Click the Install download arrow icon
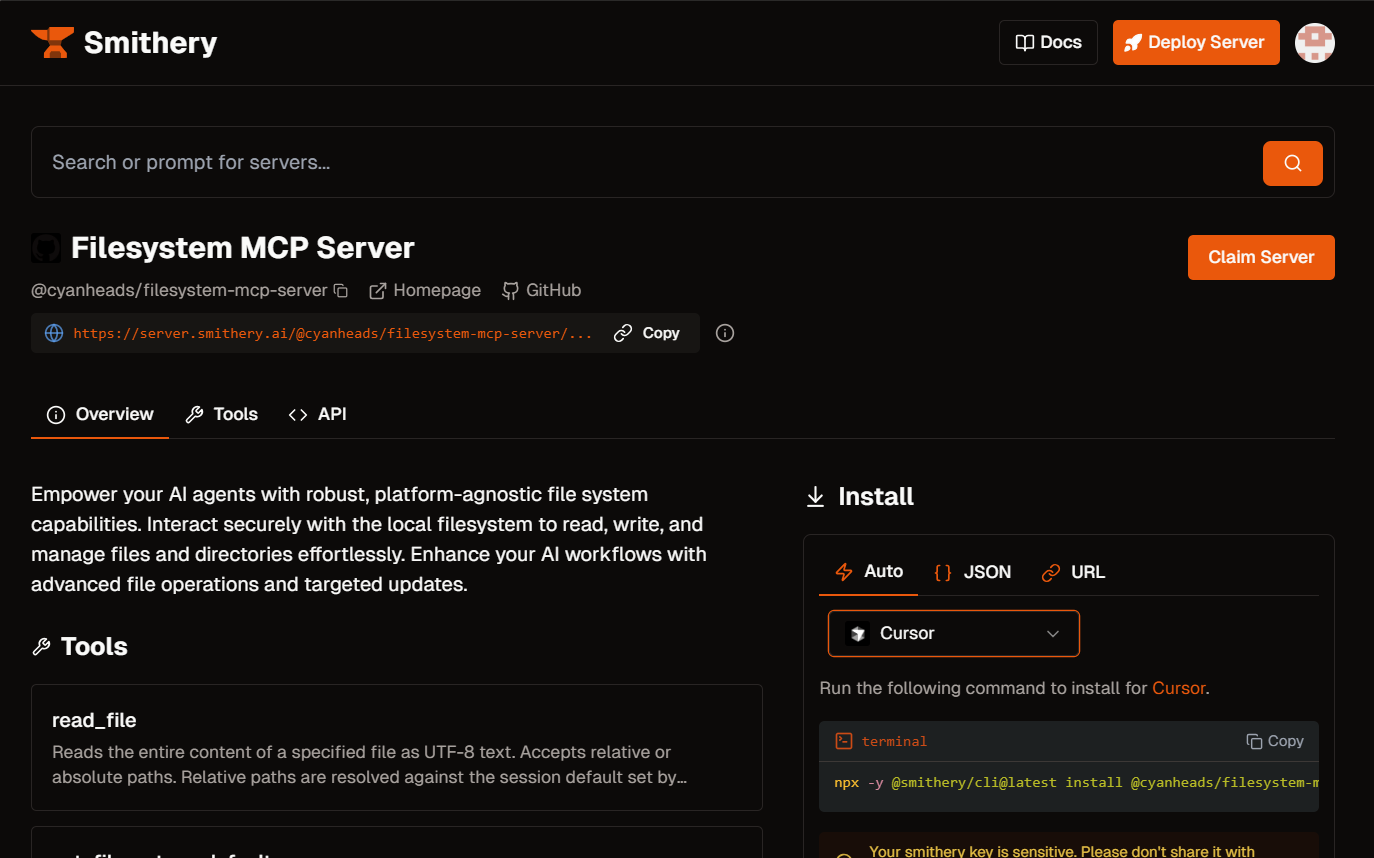This screenshot has height=858, width=1374. click(816, 497)
